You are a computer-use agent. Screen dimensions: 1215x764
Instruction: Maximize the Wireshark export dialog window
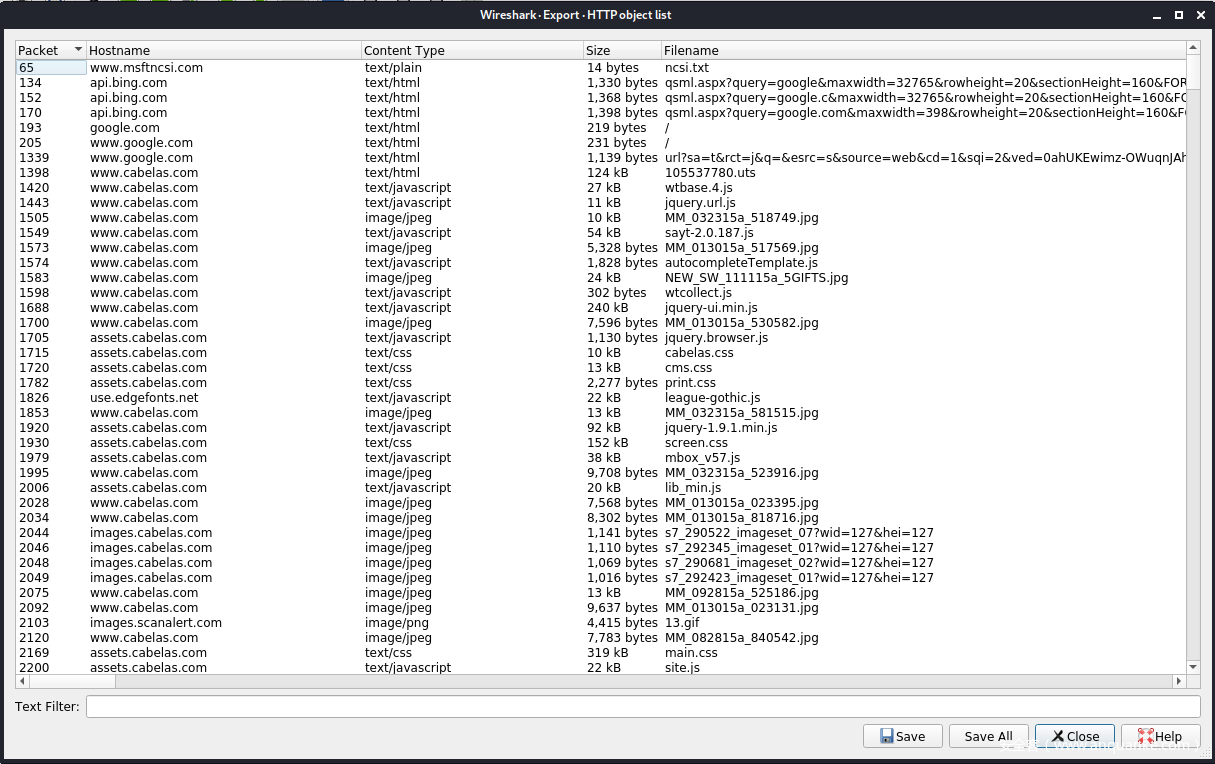pos(1179,15)
